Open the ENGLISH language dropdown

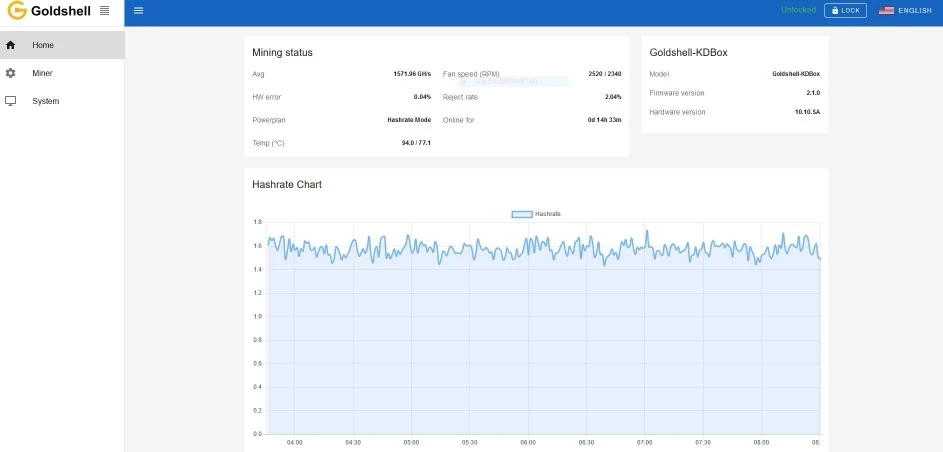point(905,10)
